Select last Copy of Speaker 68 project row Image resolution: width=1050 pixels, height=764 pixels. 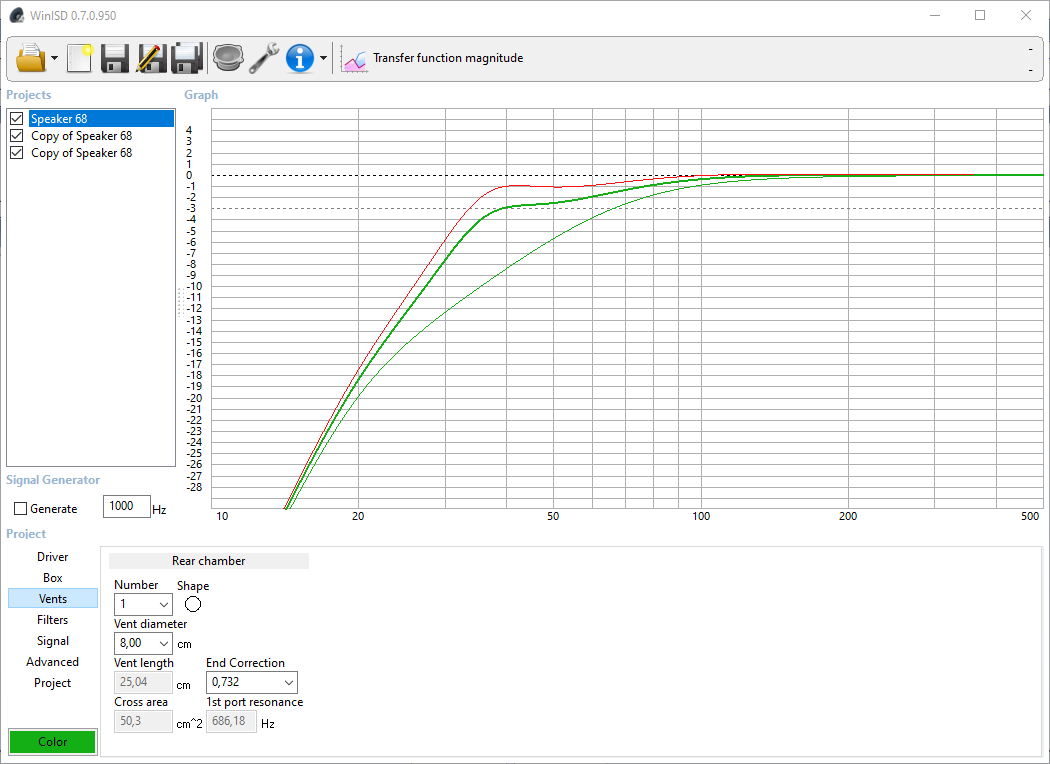(x=82, y=153)
